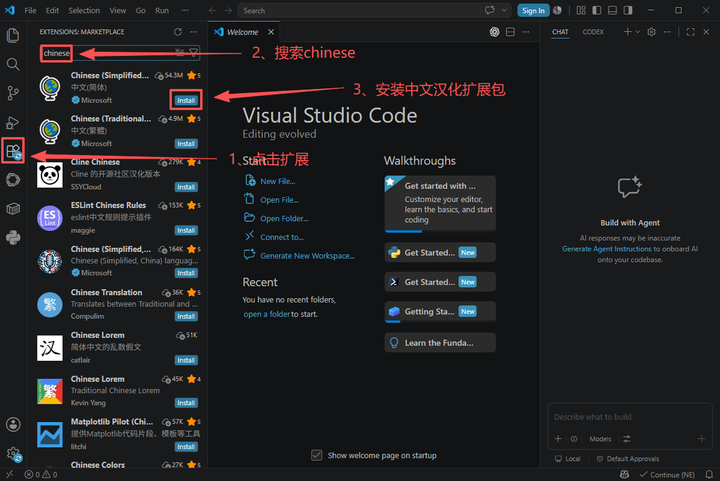Click Customize Layout icon in title bar

coord(581,10)
